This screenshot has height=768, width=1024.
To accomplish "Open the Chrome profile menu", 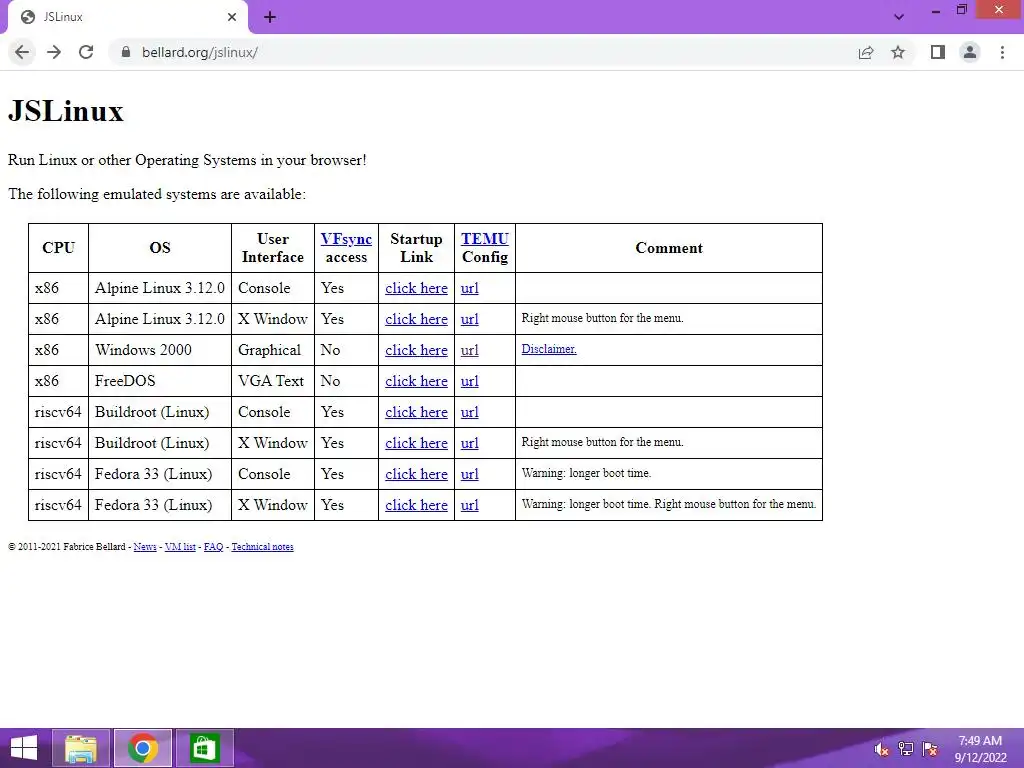I will tap(970, 52).
